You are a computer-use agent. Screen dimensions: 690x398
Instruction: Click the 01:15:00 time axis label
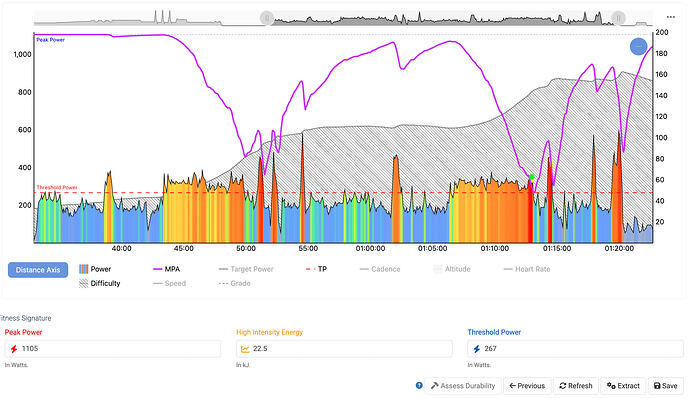(x=557, y=248)
